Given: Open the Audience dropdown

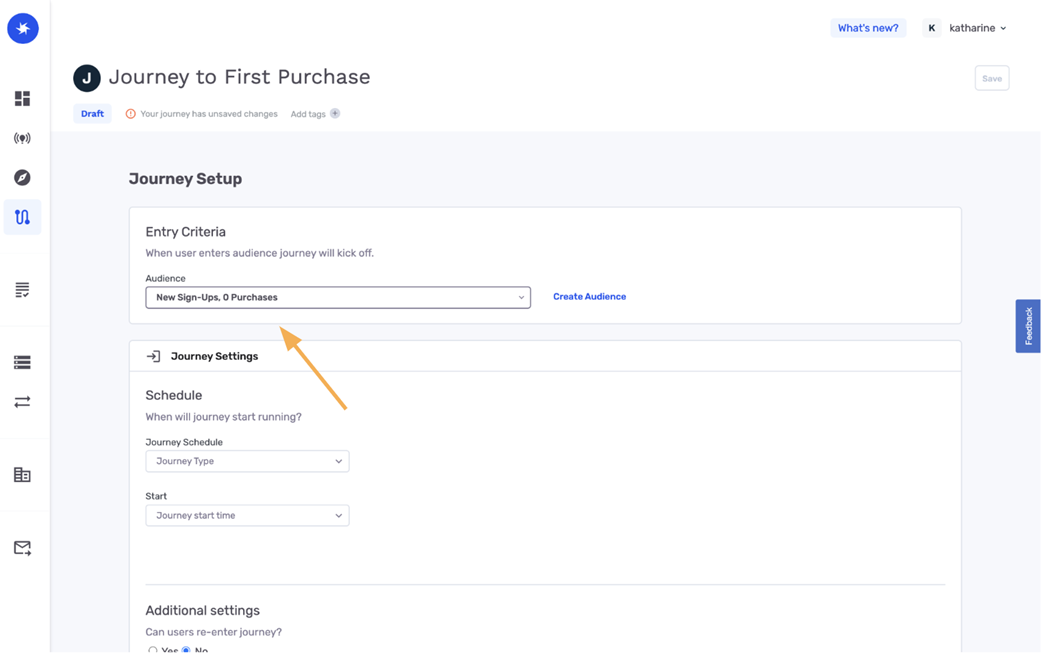Looking at the screenshot, I should click(x=338, y=297).
